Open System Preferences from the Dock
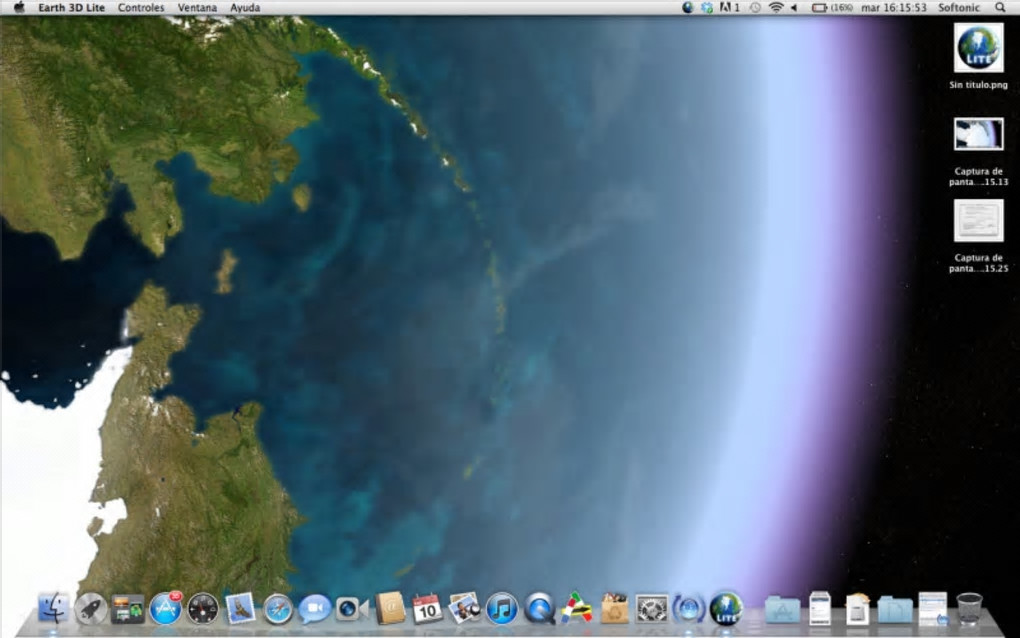Viewport: 1020px width, 638px height. [x=651, y=609]
